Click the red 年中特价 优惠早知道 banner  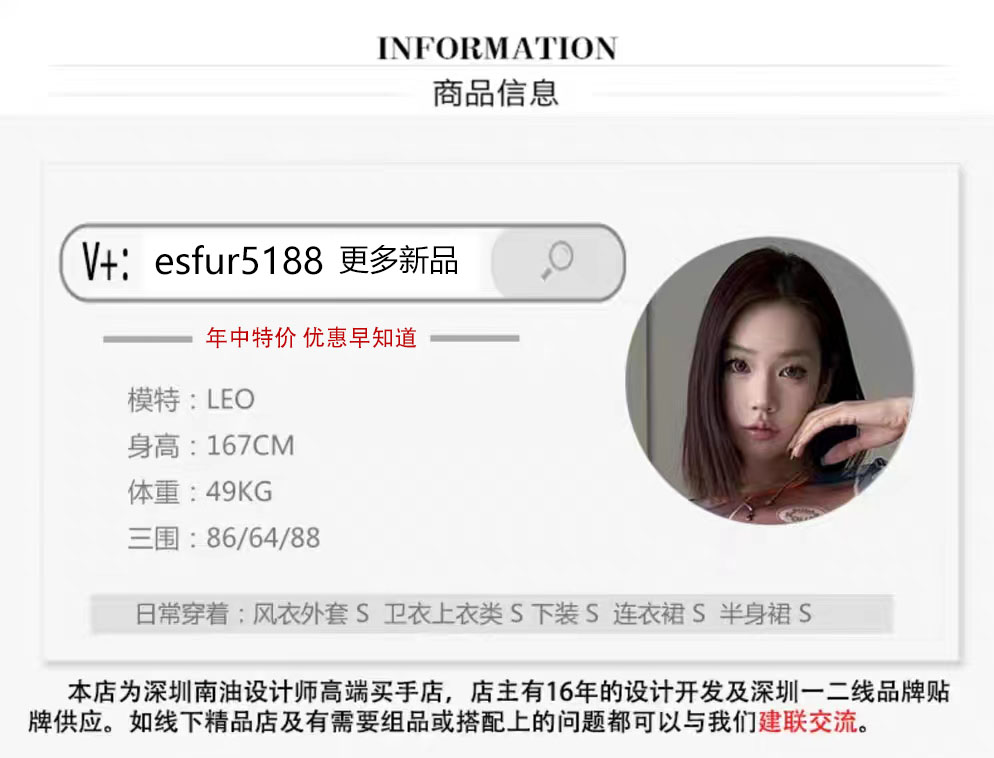click(311, 338)
